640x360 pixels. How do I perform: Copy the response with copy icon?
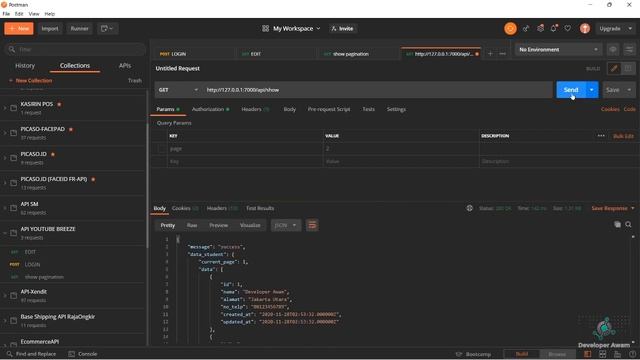[x=618, y=224]
